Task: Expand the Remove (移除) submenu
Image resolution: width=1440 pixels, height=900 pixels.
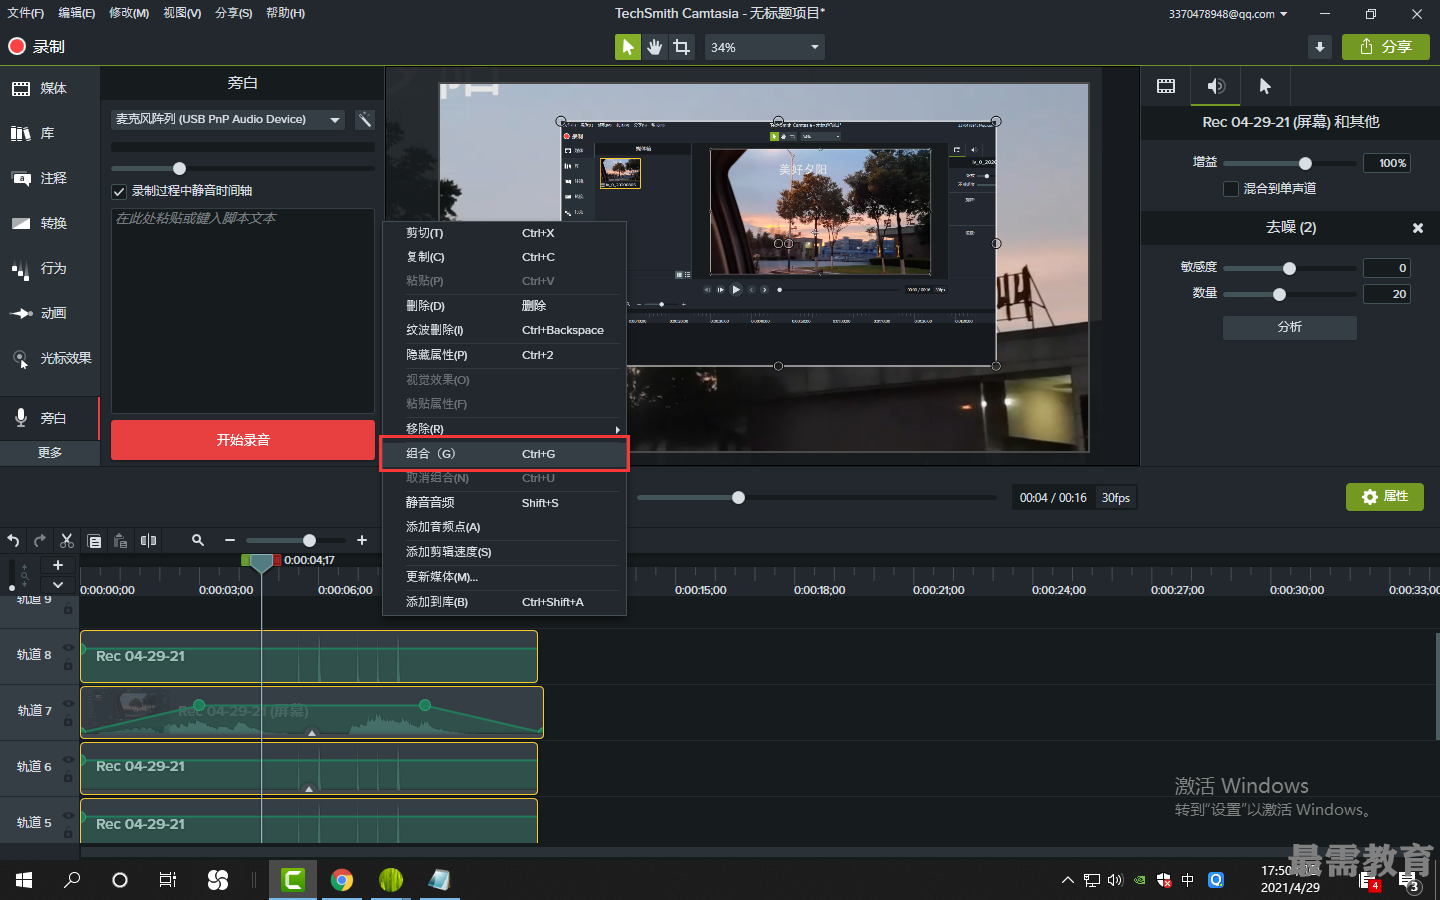Action: point(504,429)
